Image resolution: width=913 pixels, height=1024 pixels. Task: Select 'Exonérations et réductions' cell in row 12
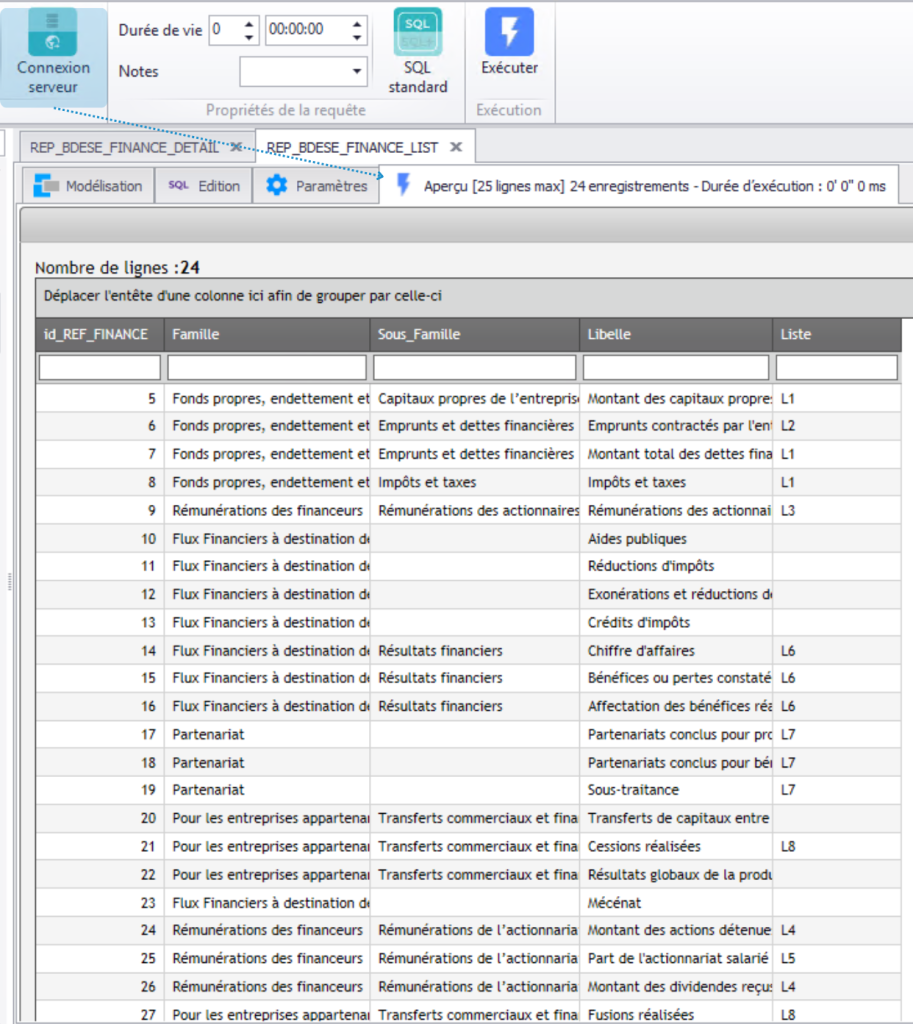click(676, 594)
